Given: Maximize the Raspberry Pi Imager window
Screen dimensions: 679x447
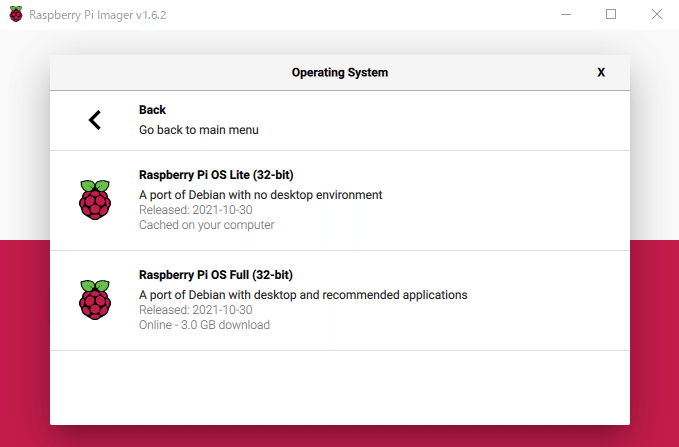Looking at the screenshot, I should 611,15.
